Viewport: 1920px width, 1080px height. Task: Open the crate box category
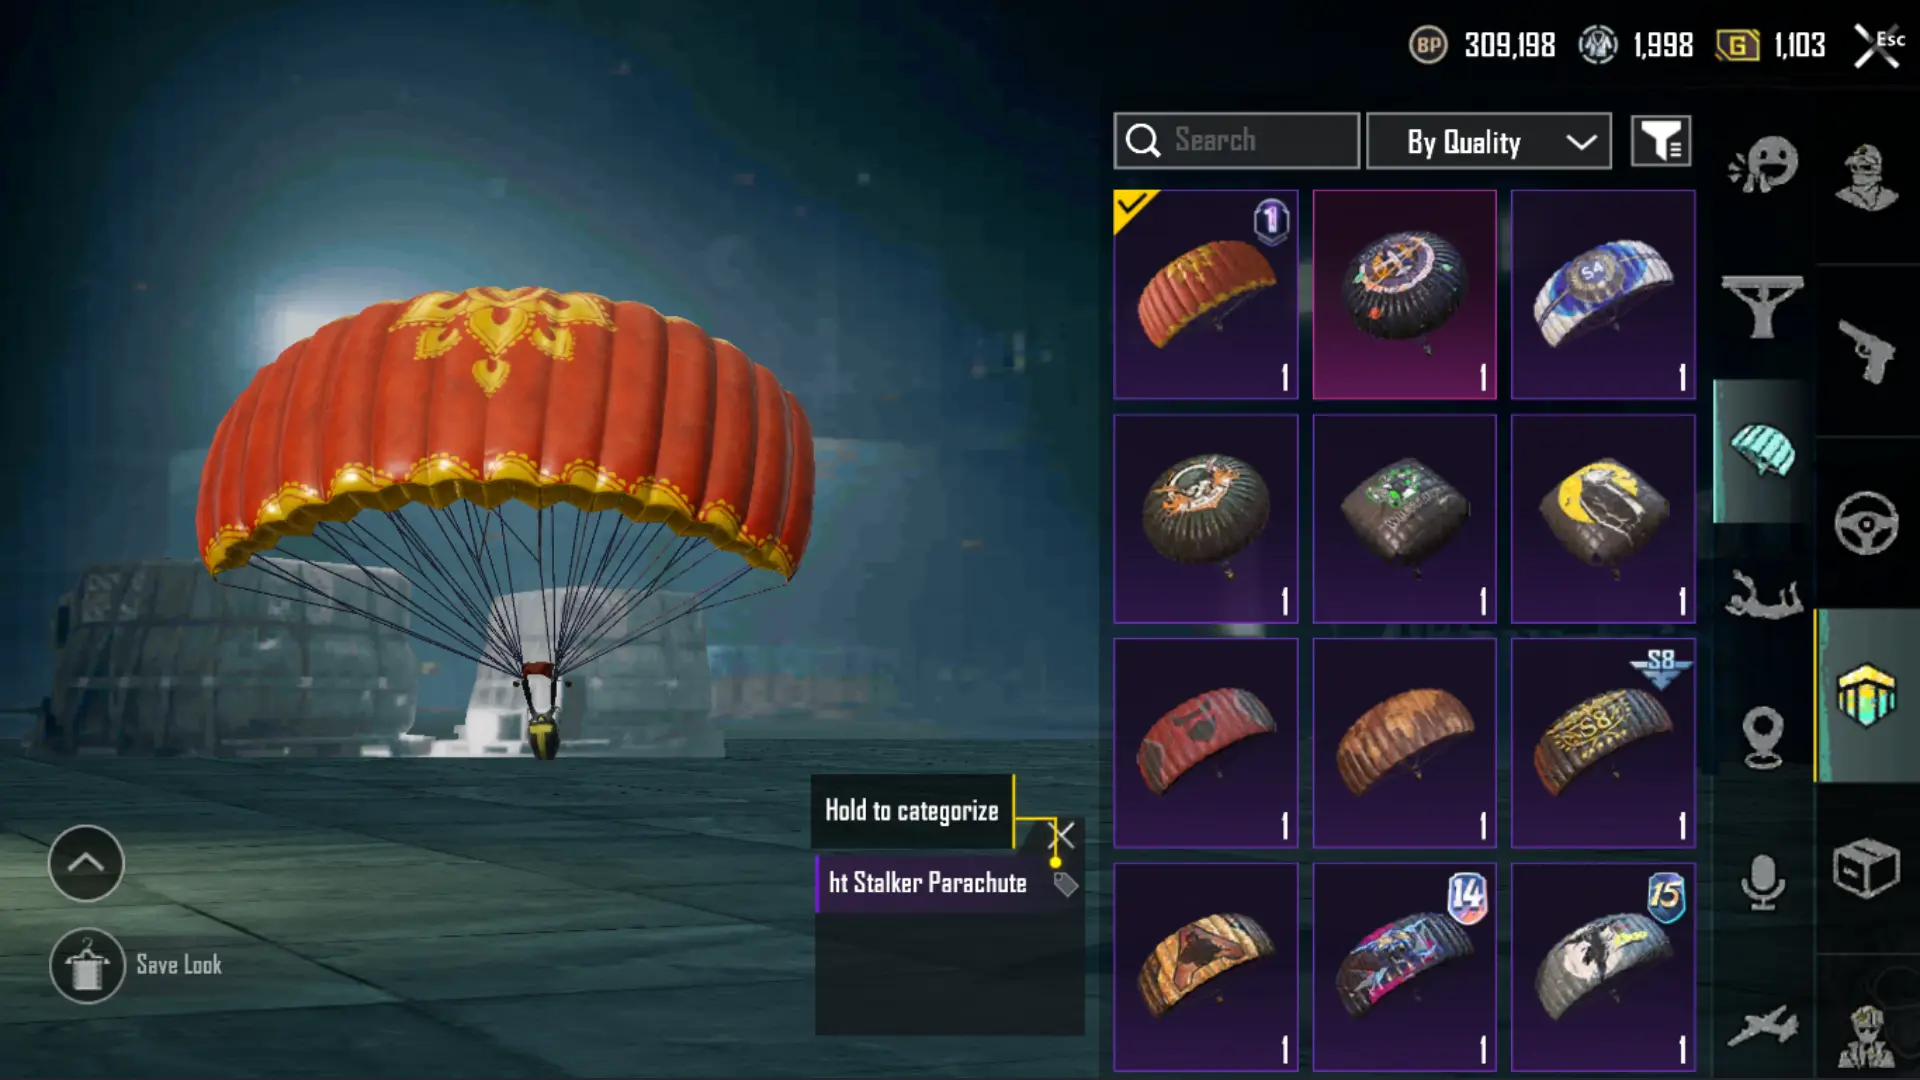point(1866,867)
